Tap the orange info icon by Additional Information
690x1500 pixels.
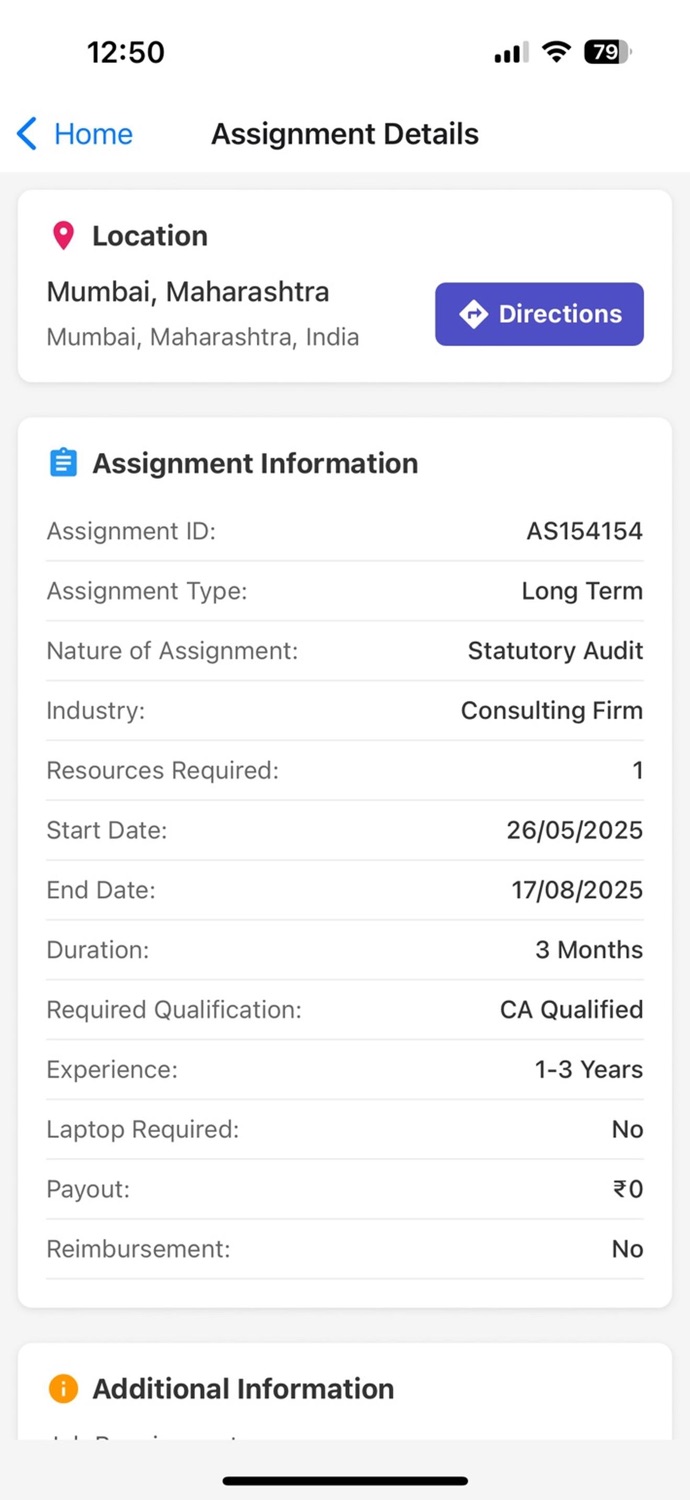click(x=63, y=1388)
